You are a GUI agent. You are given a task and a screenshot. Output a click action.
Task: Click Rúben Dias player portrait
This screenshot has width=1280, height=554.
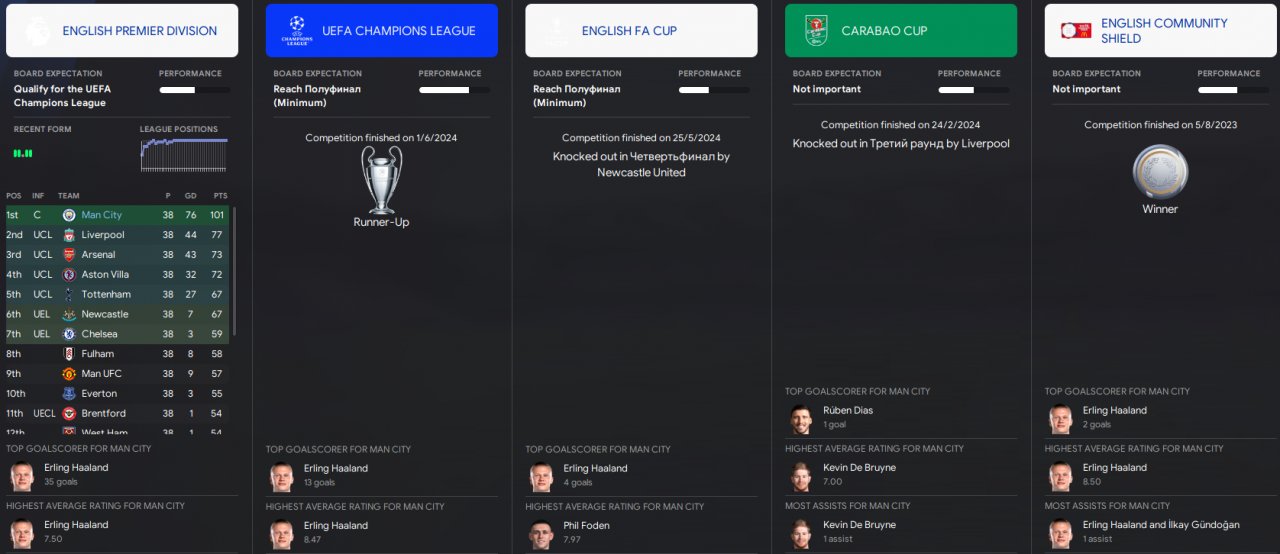pyautogui.click(x=801, y=419)
